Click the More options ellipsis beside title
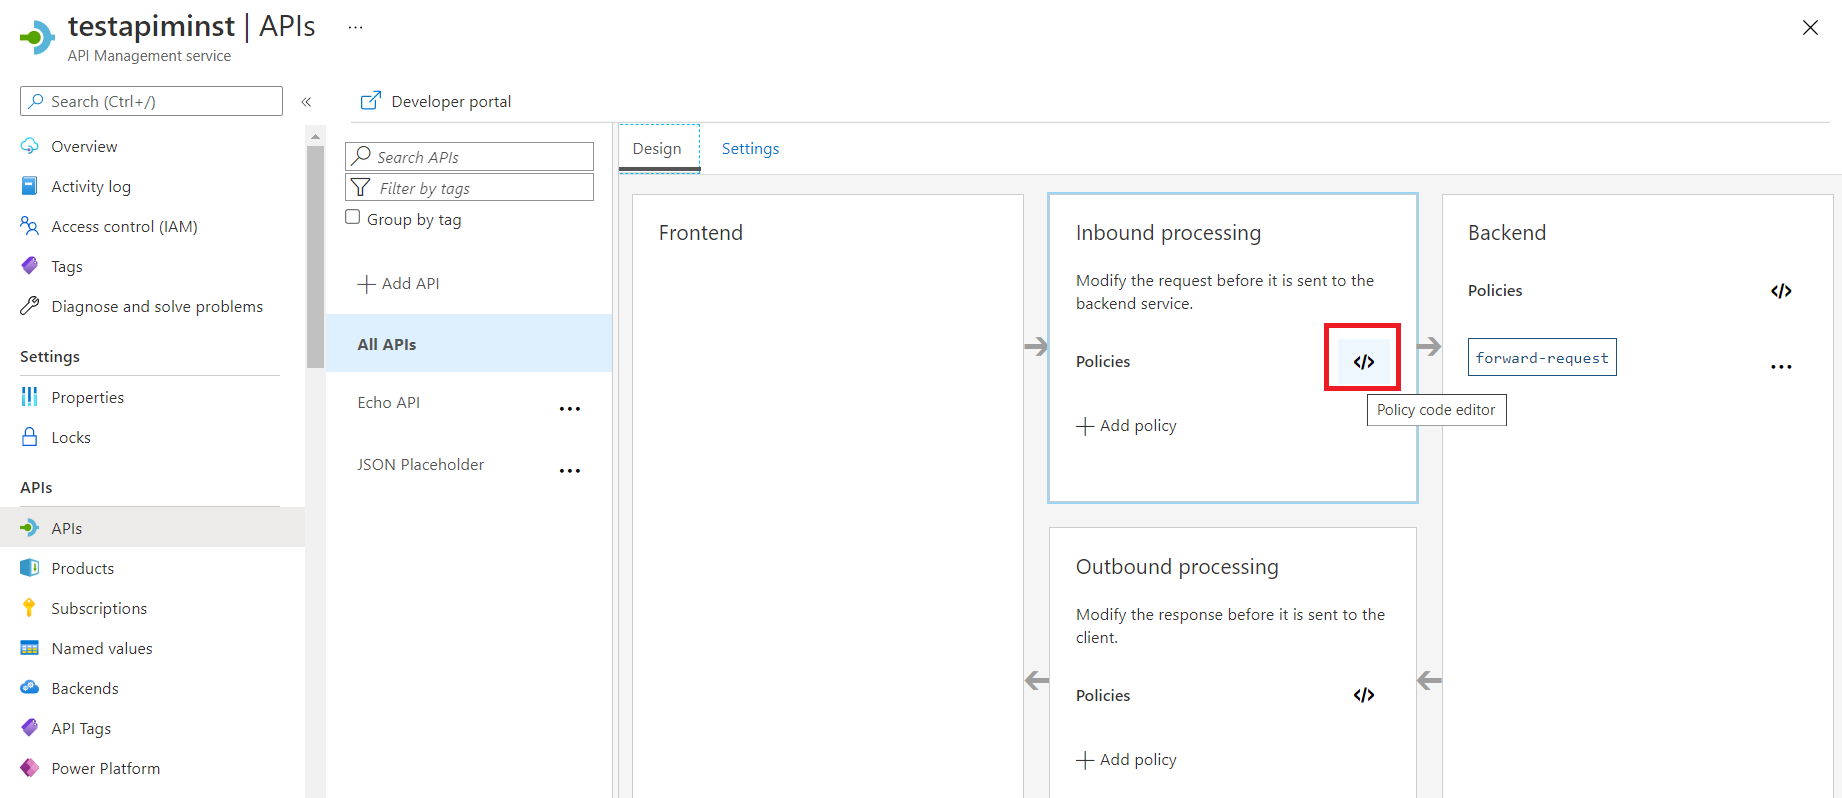 click(355, 28)
